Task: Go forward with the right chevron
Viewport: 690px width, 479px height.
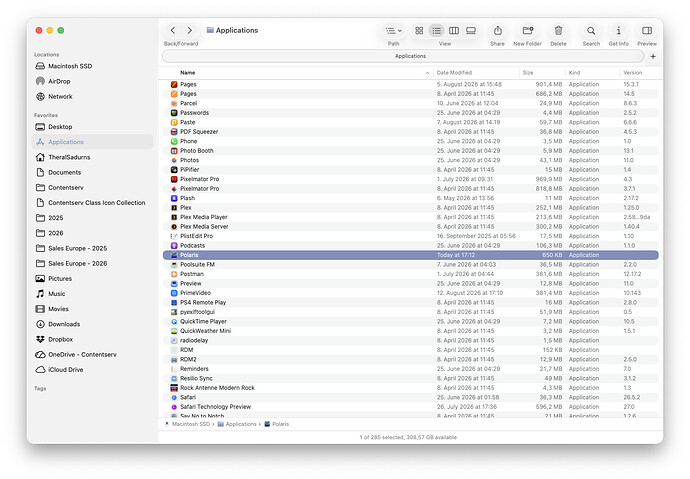Action: click(x=190, y=30)
